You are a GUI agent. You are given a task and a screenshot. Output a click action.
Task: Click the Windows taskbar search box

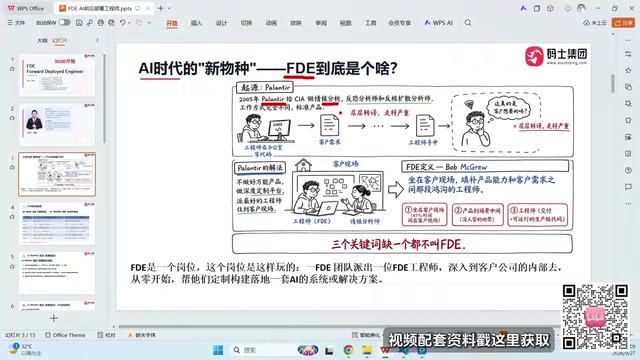pos(262,350)
